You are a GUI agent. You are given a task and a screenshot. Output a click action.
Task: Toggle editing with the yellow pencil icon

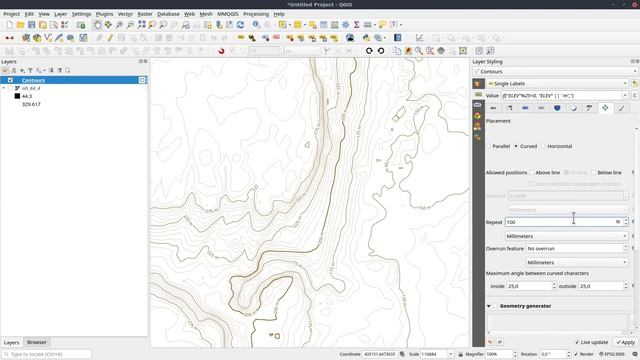tap(110, 38)
